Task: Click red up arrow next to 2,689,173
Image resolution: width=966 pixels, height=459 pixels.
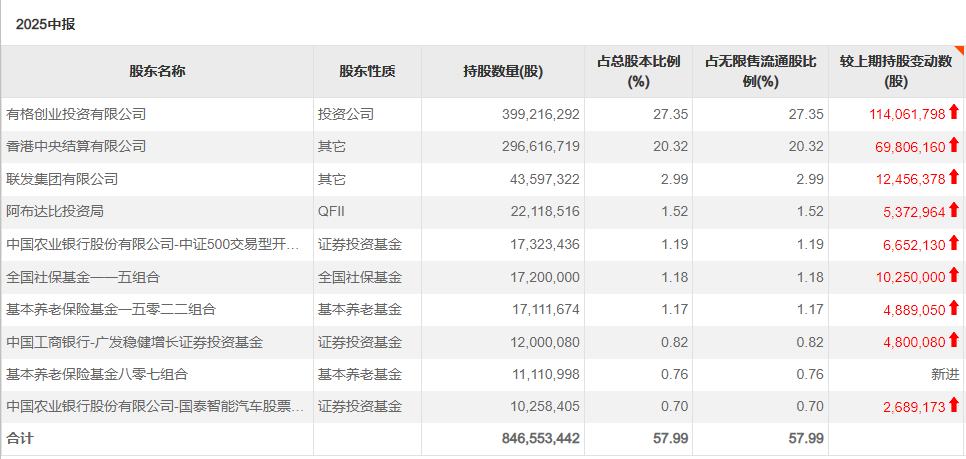Action: point(954,405)
